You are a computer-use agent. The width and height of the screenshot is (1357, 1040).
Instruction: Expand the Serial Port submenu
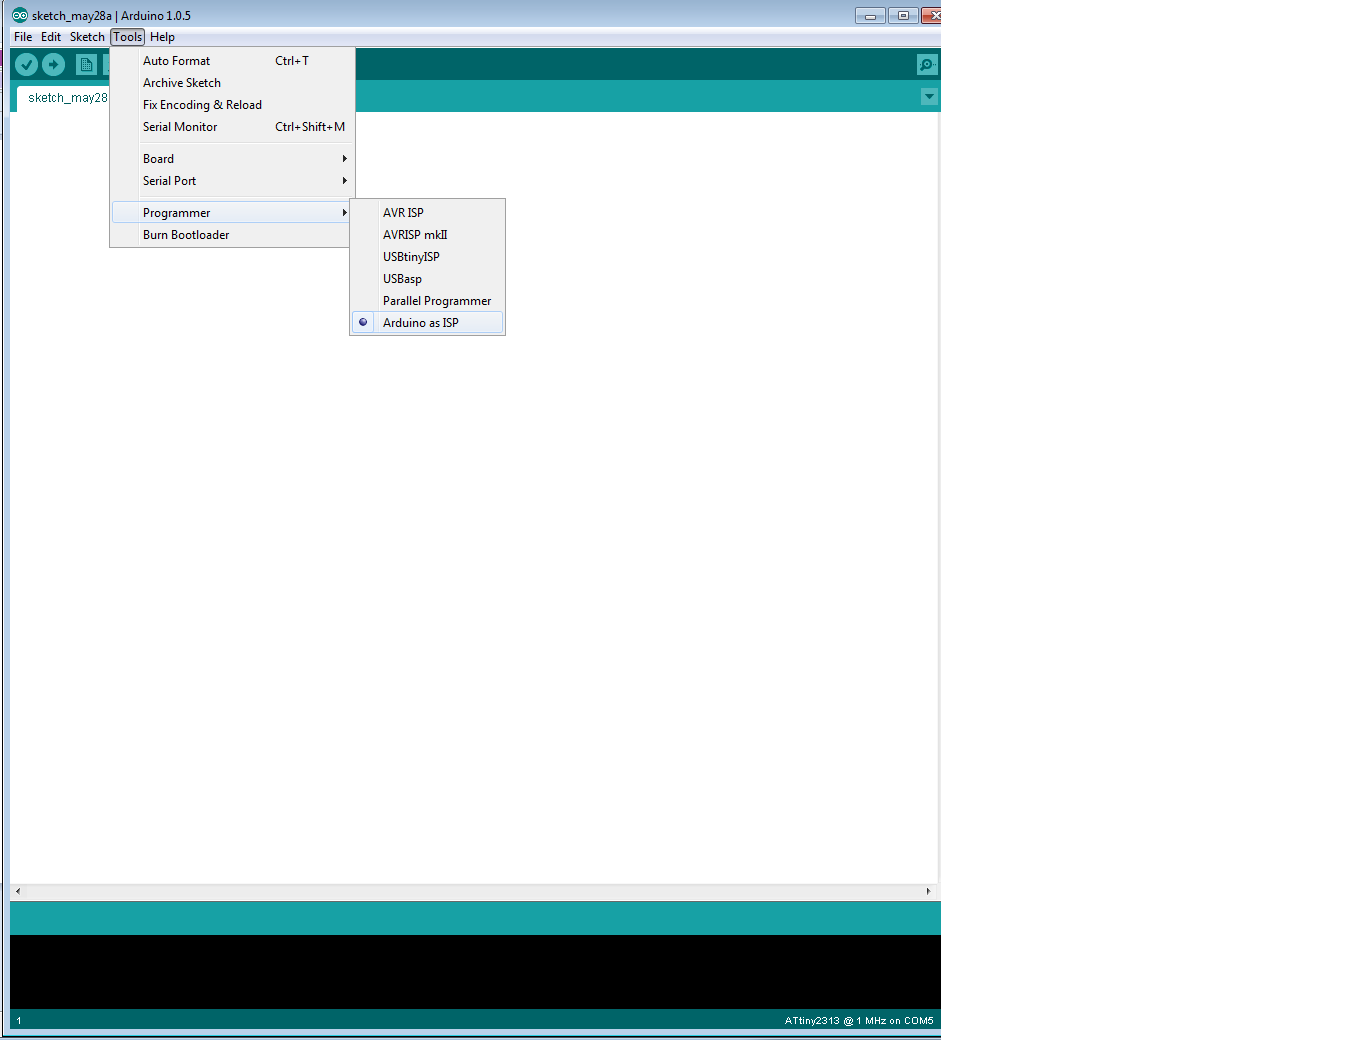tap(232, 181)
